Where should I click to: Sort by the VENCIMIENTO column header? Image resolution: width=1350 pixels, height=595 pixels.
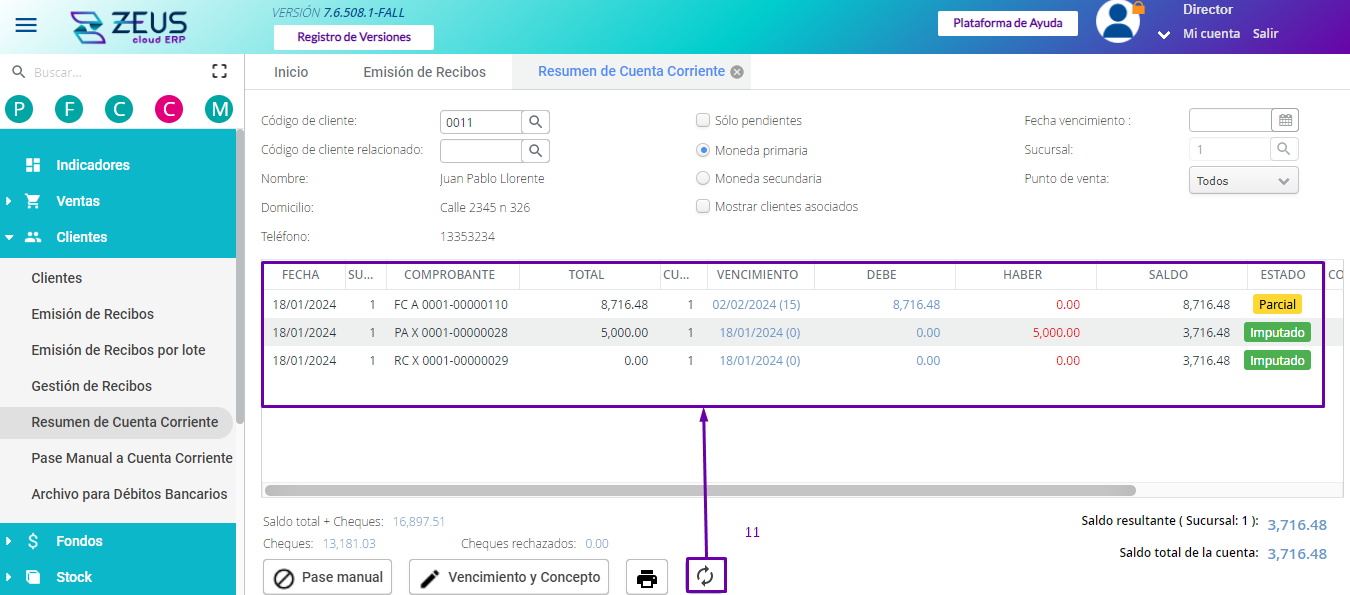758,275
